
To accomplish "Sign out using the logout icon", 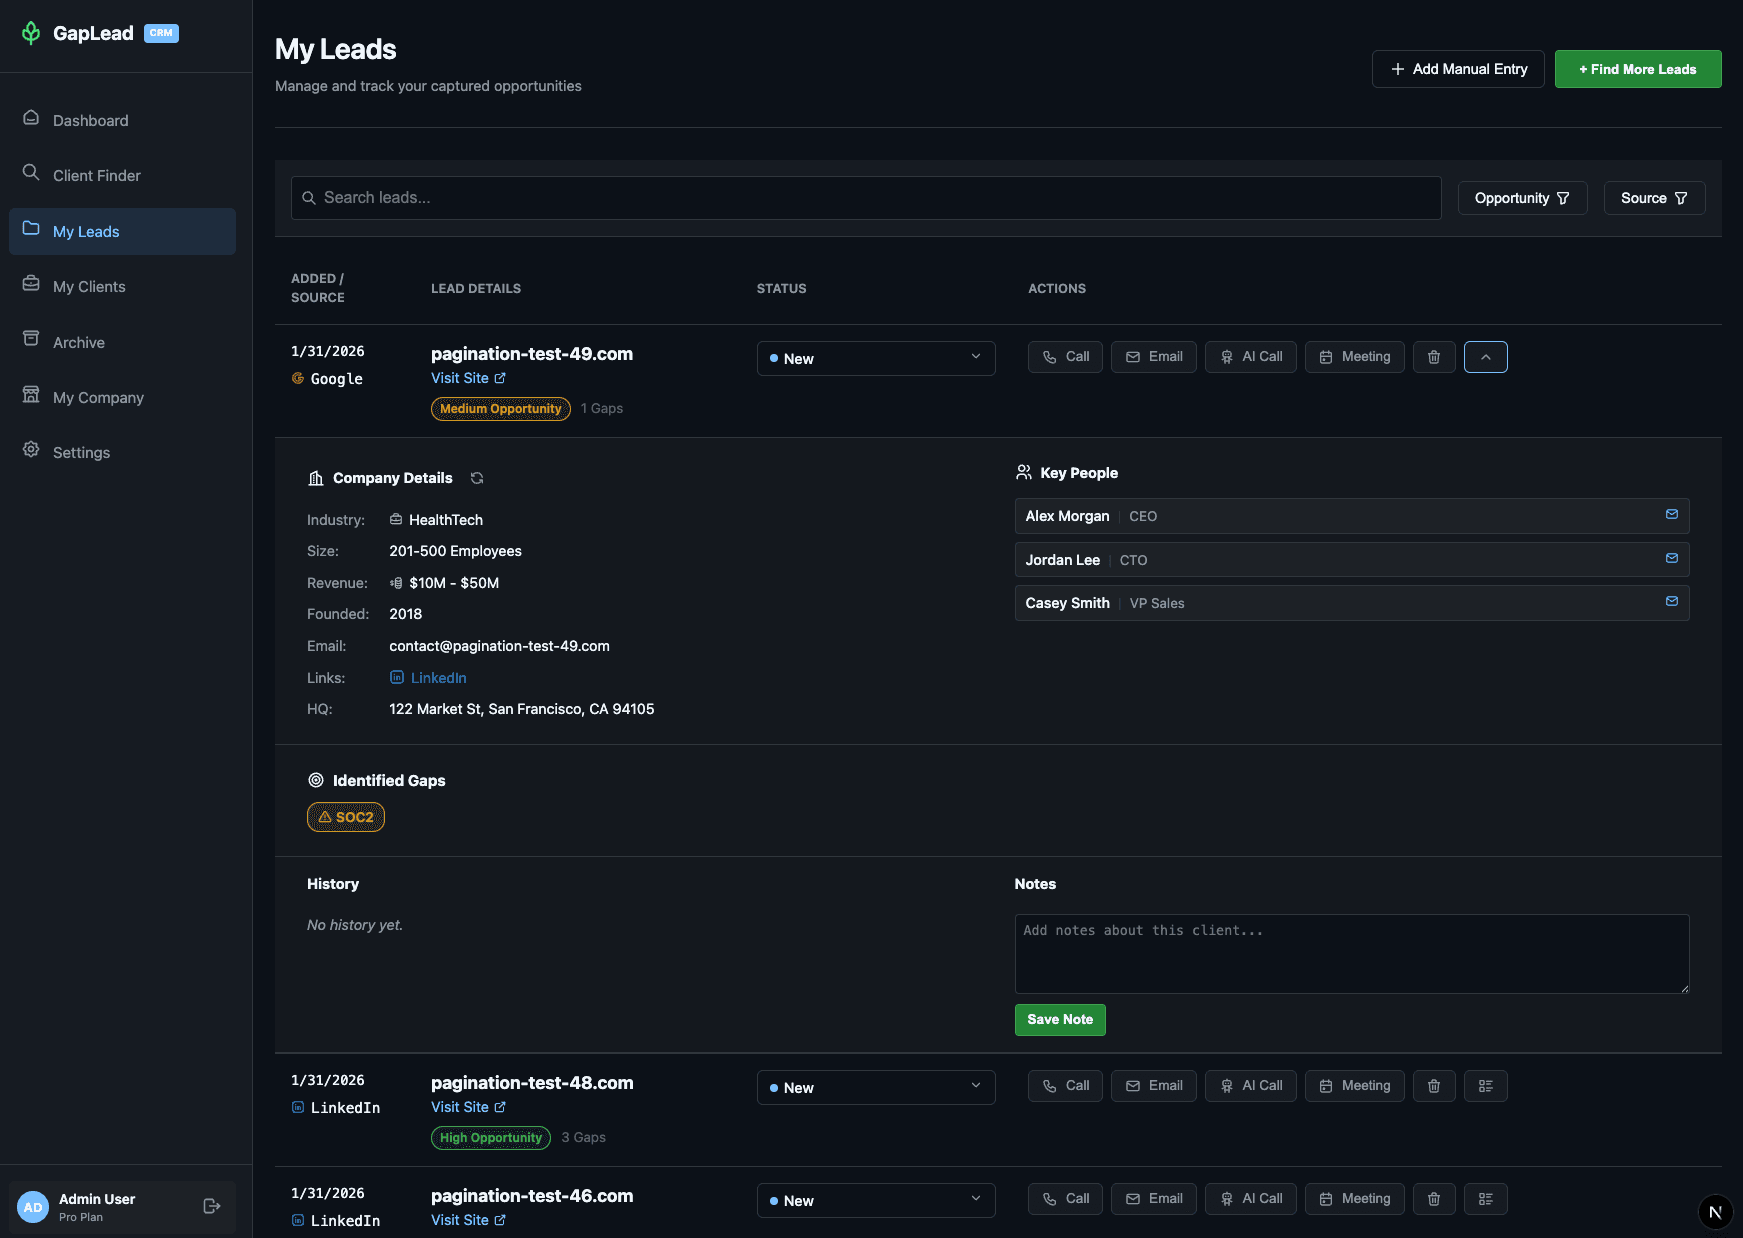I will [x=211, y=1205].
